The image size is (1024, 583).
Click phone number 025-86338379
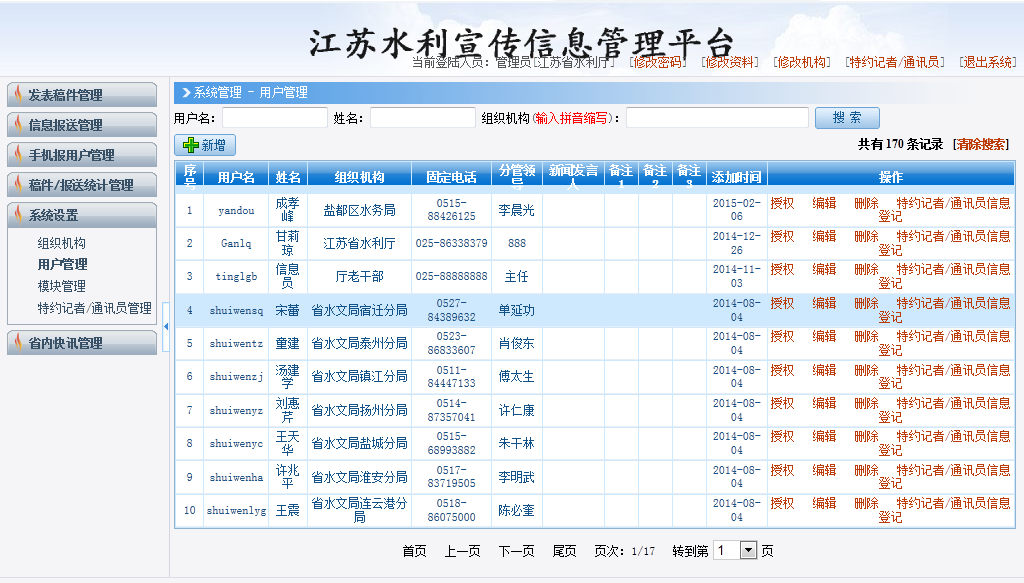[x=451, y=243]
